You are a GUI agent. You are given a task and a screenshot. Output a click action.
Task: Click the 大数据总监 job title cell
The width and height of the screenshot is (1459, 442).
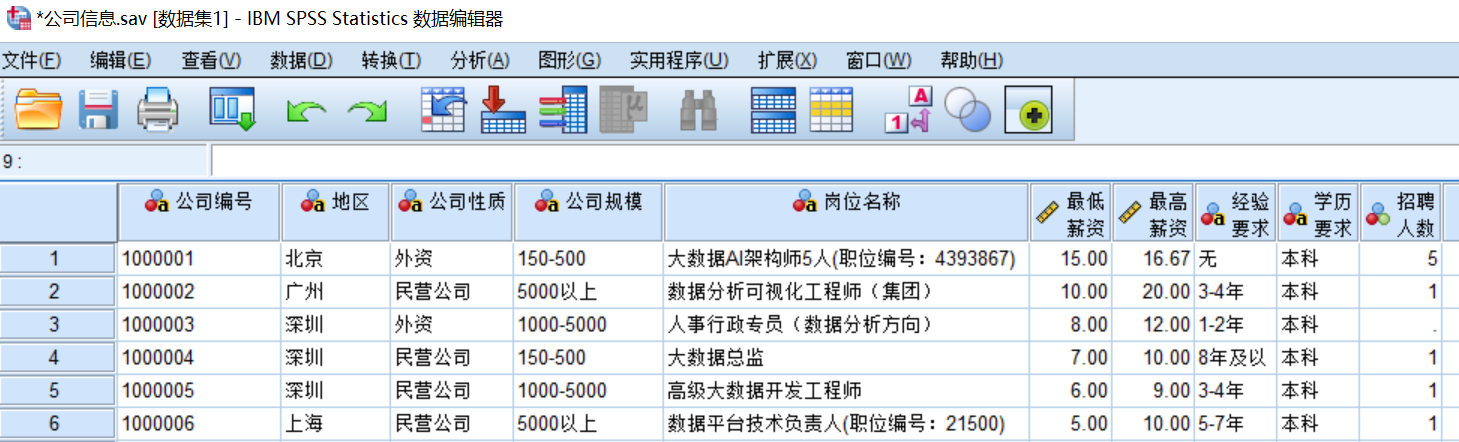(x=847, y=358)
